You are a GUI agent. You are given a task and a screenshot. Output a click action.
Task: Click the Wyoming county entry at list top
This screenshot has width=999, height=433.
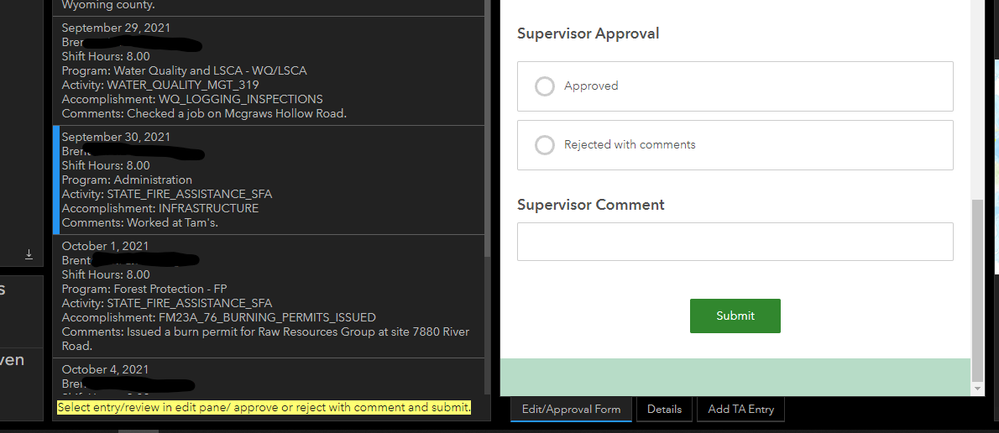click(x=110, y=5)
